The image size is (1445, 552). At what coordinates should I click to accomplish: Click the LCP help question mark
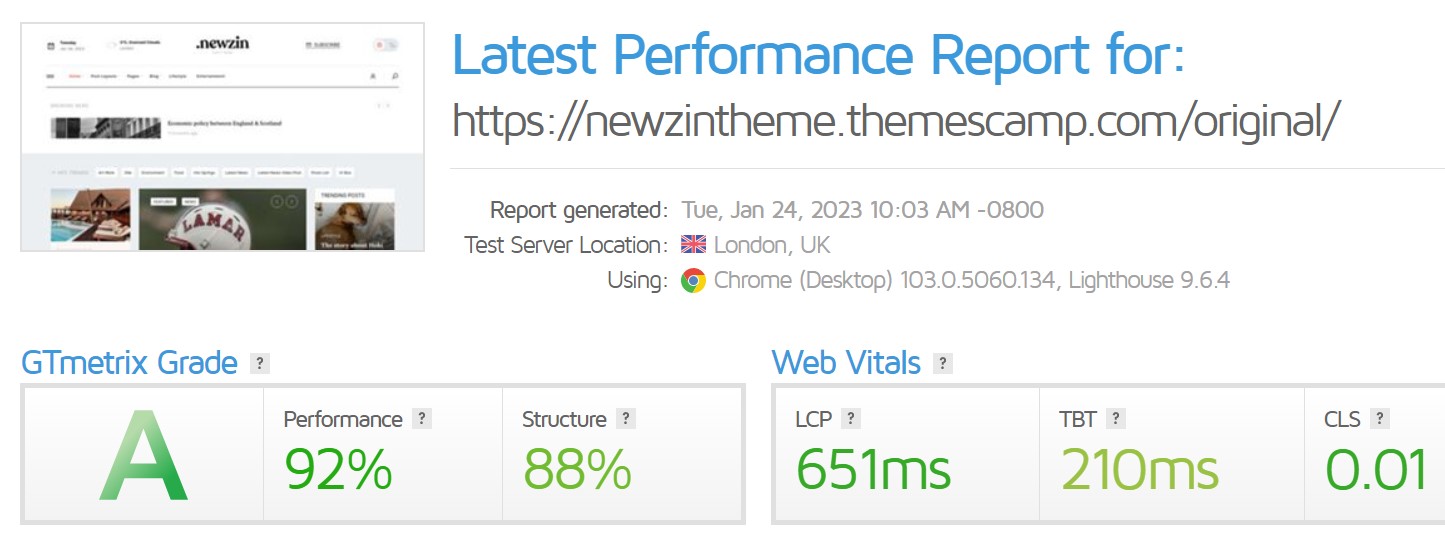[851, 419]
